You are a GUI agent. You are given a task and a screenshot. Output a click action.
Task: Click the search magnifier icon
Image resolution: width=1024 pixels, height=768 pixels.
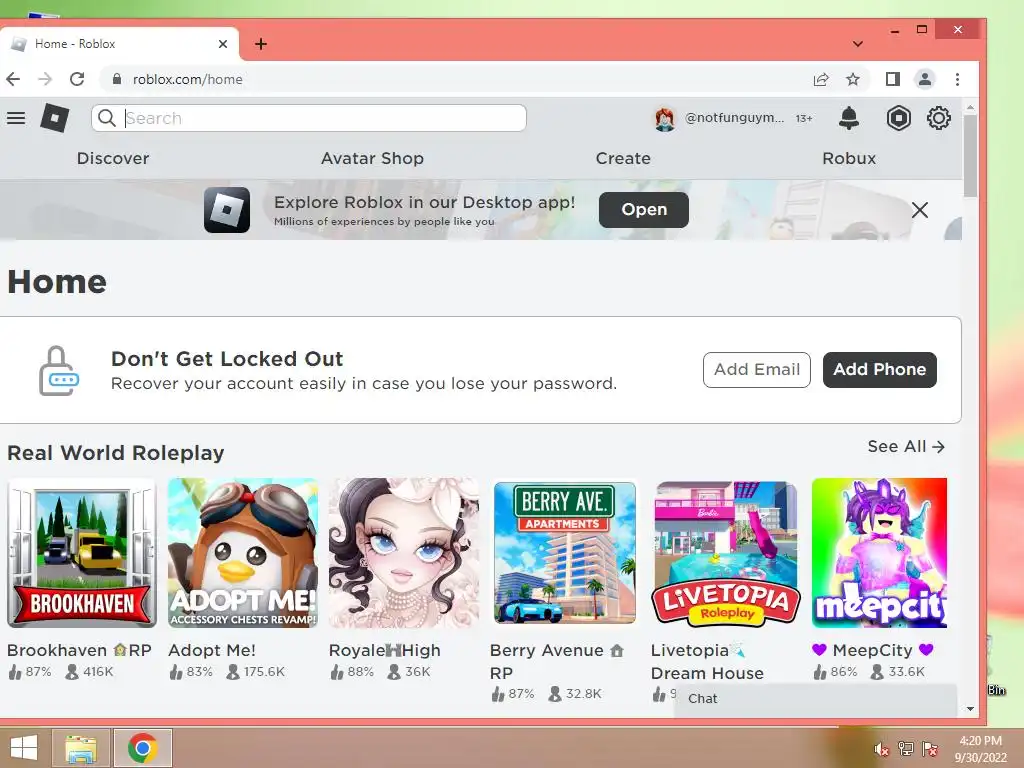(x=106, y=118)
